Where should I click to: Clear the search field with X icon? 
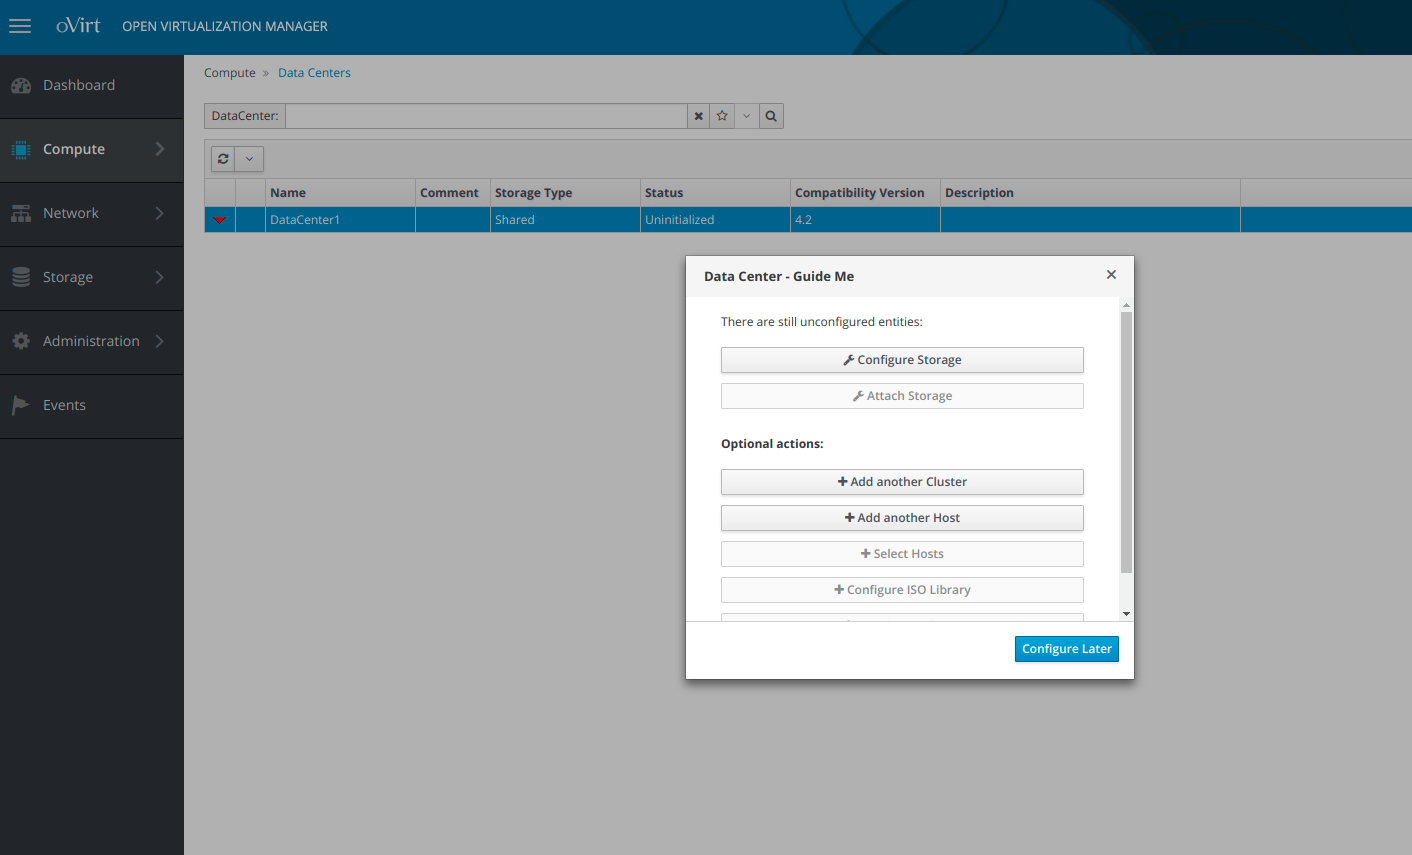tap(699, 116)
